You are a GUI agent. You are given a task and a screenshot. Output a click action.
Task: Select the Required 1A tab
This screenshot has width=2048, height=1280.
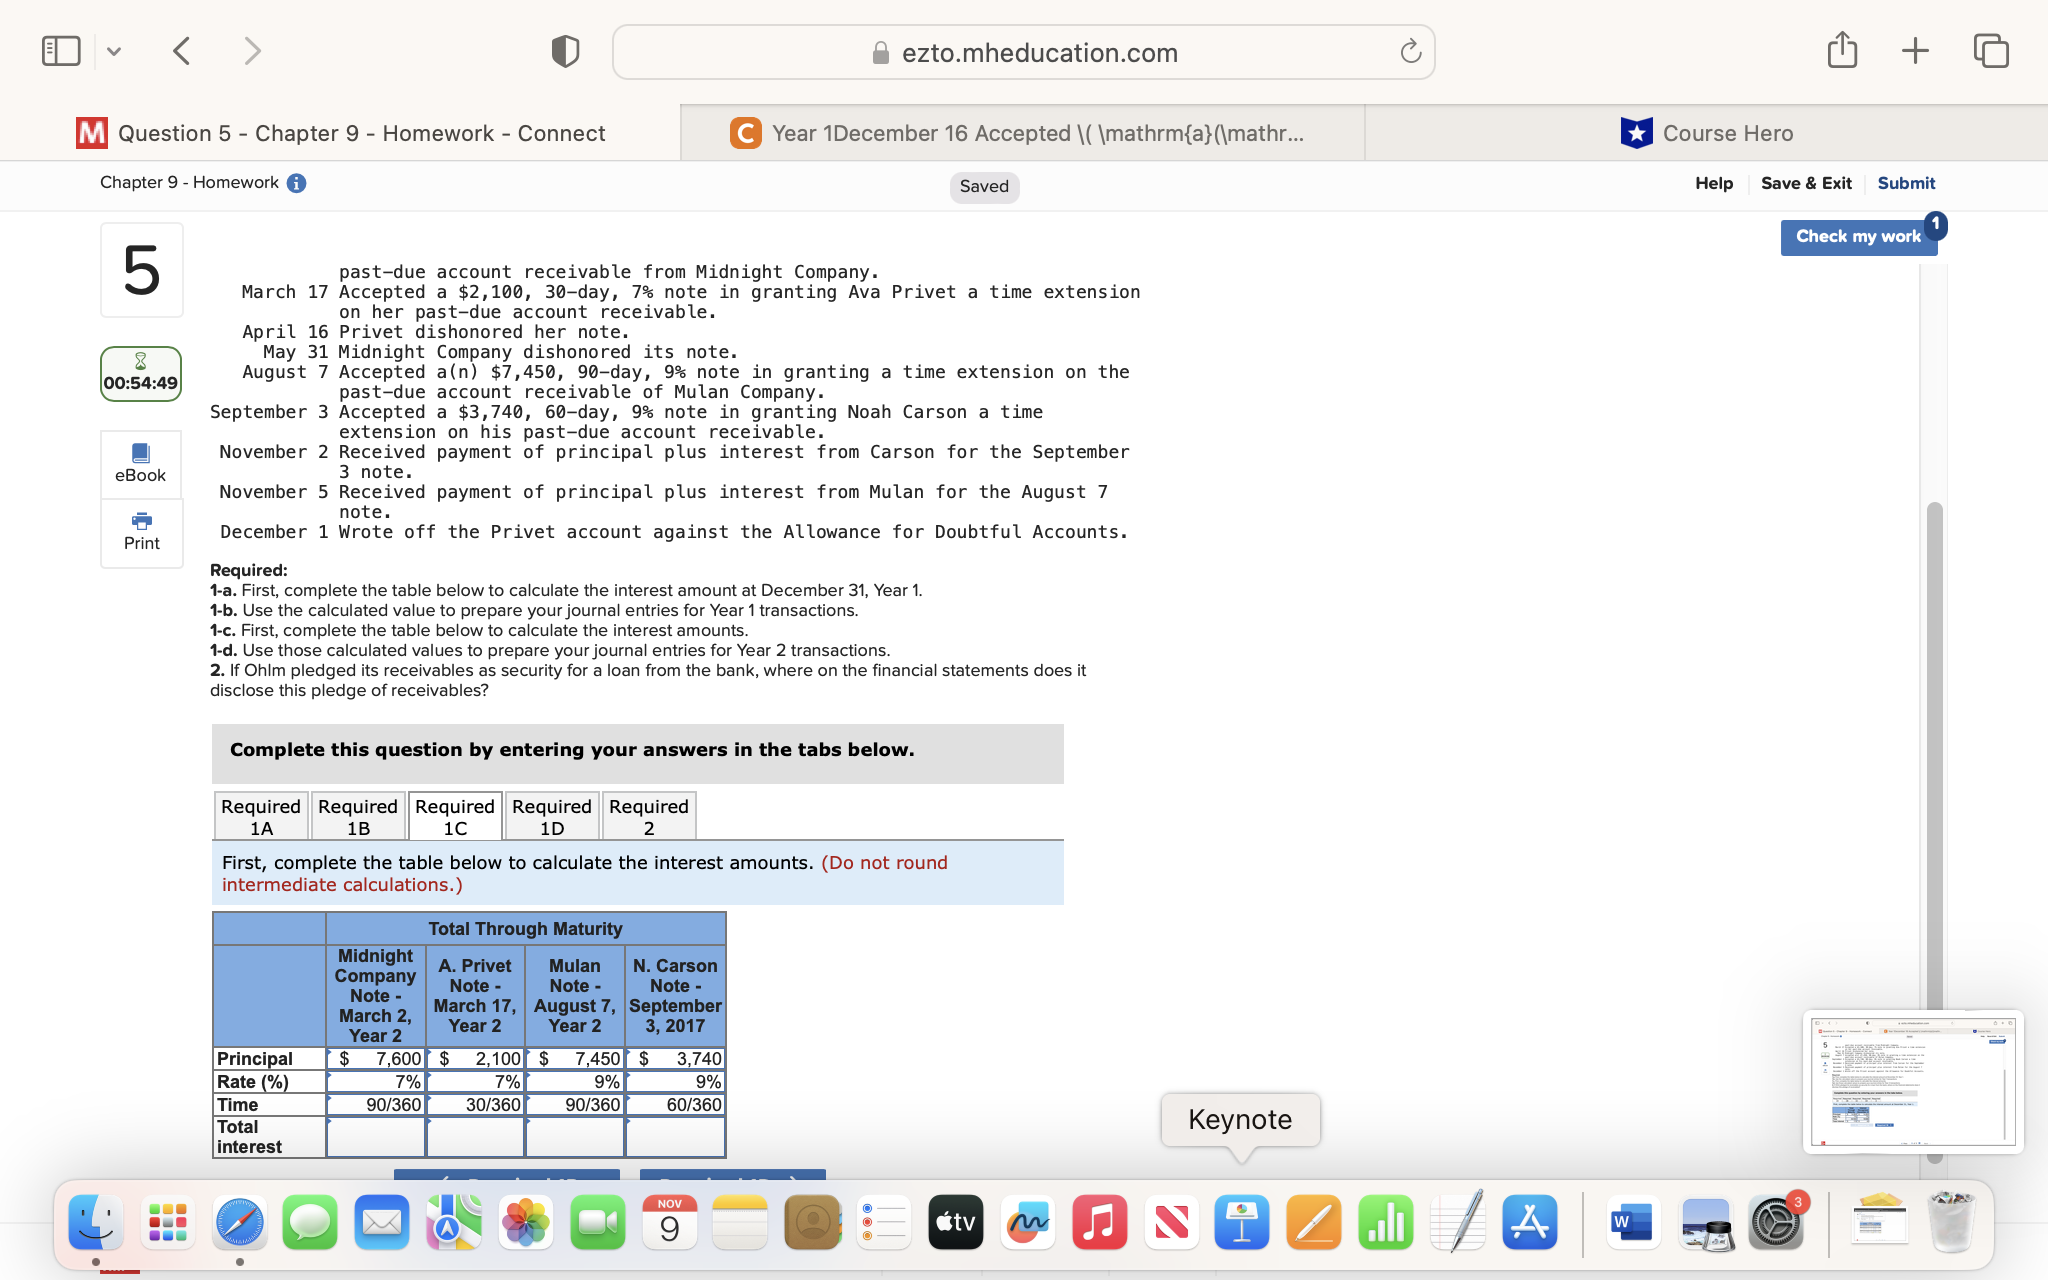click(x=261, y=816)
